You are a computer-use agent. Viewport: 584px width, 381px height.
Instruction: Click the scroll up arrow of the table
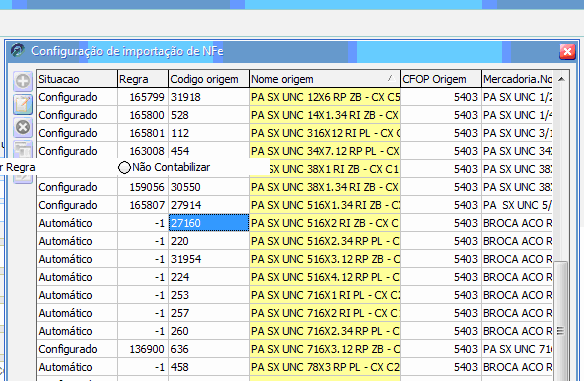pos(561,79)
